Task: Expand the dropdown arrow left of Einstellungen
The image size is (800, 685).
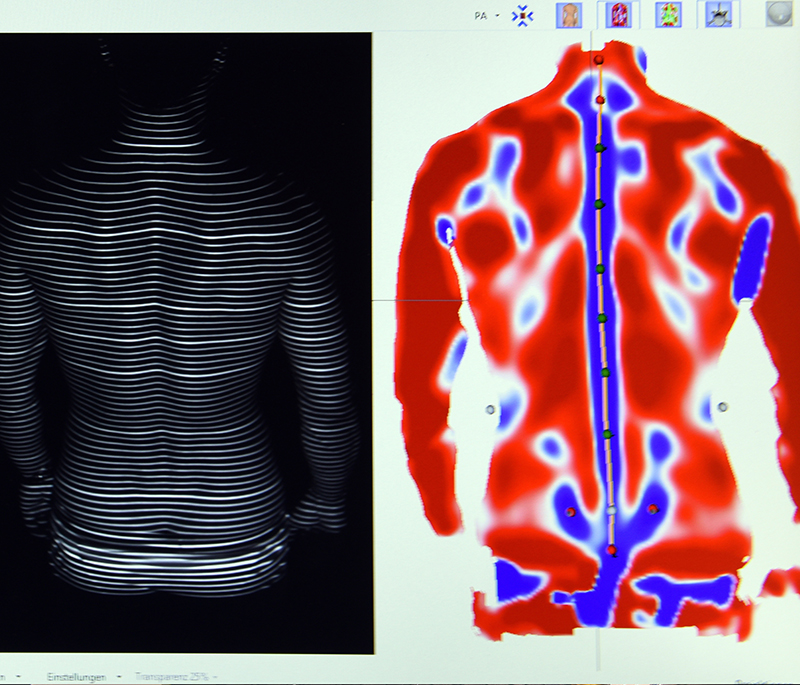Action: click(x=19, y=677)
